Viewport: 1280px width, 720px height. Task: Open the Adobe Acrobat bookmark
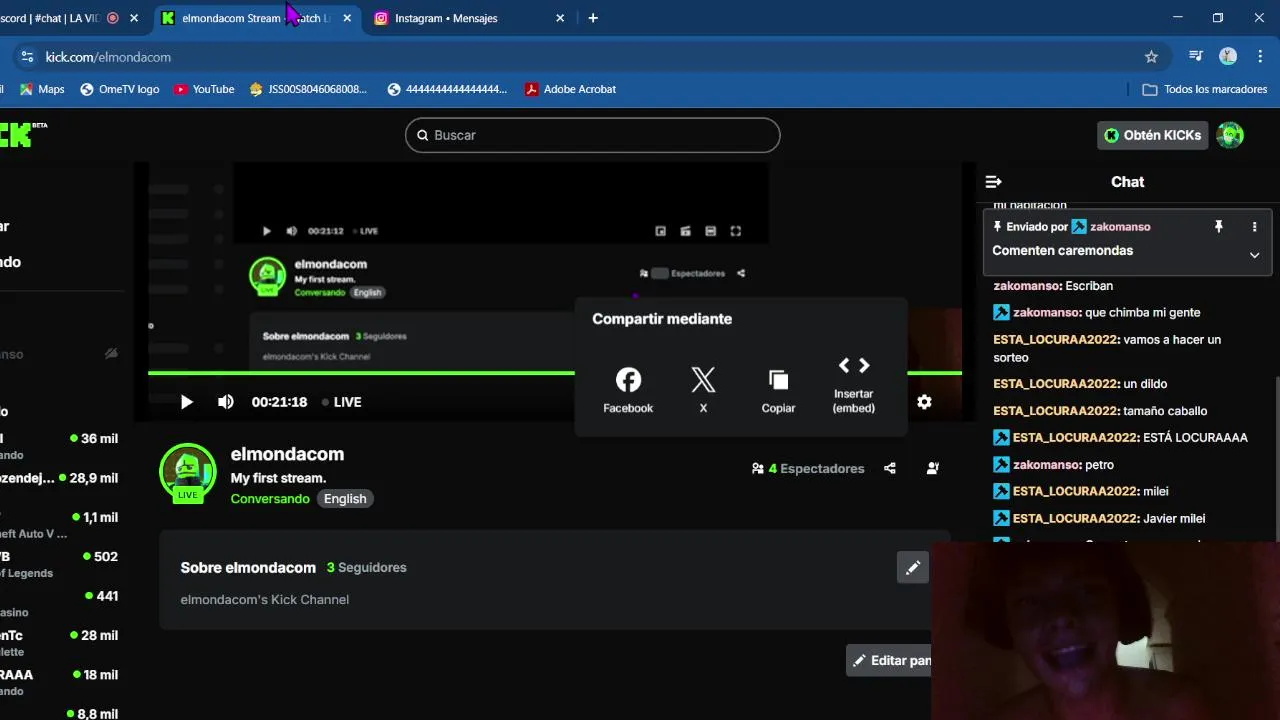571,89
